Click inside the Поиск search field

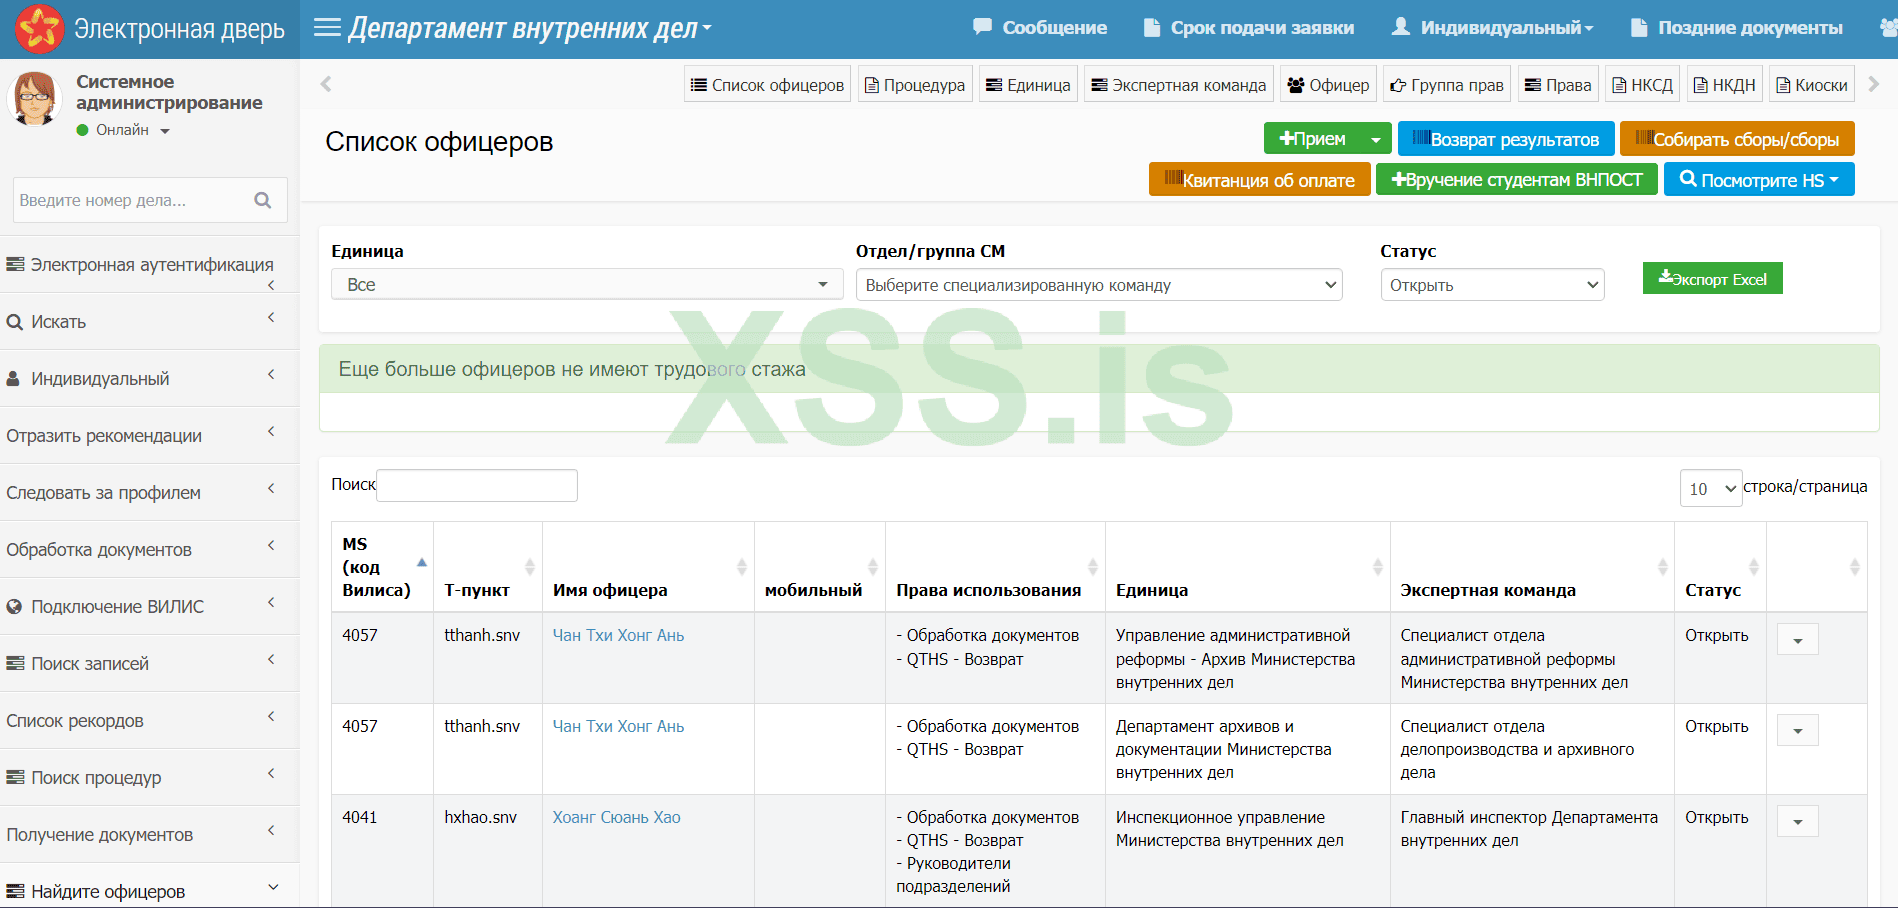(477, 485)
